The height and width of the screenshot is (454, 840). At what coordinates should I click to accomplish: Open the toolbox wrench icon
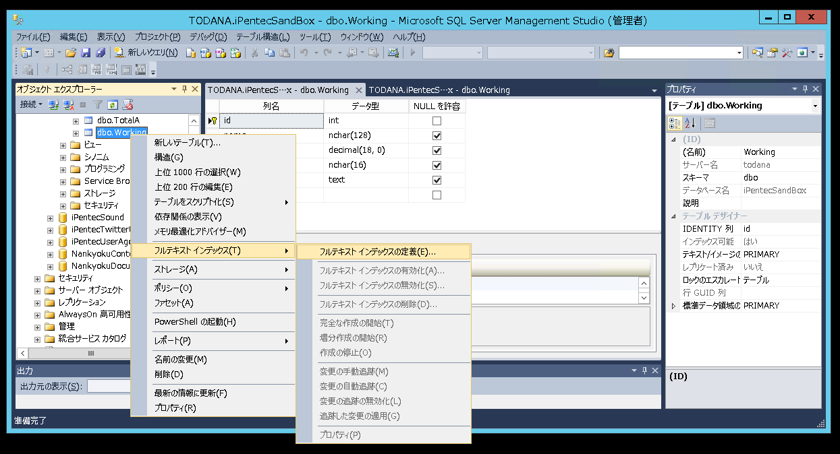coord(786,53)
